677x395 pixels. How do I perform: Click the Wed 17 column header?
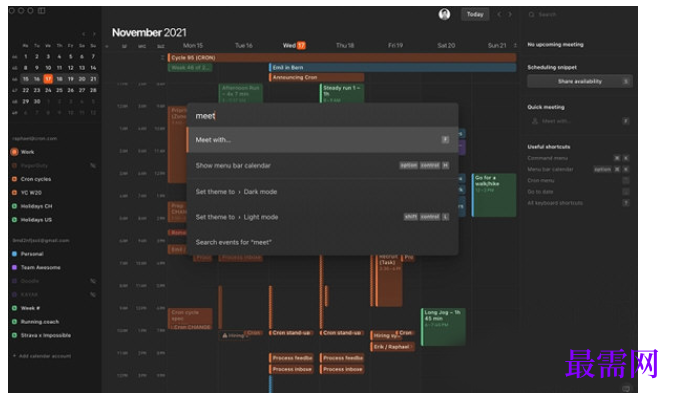tap(294, 45)
